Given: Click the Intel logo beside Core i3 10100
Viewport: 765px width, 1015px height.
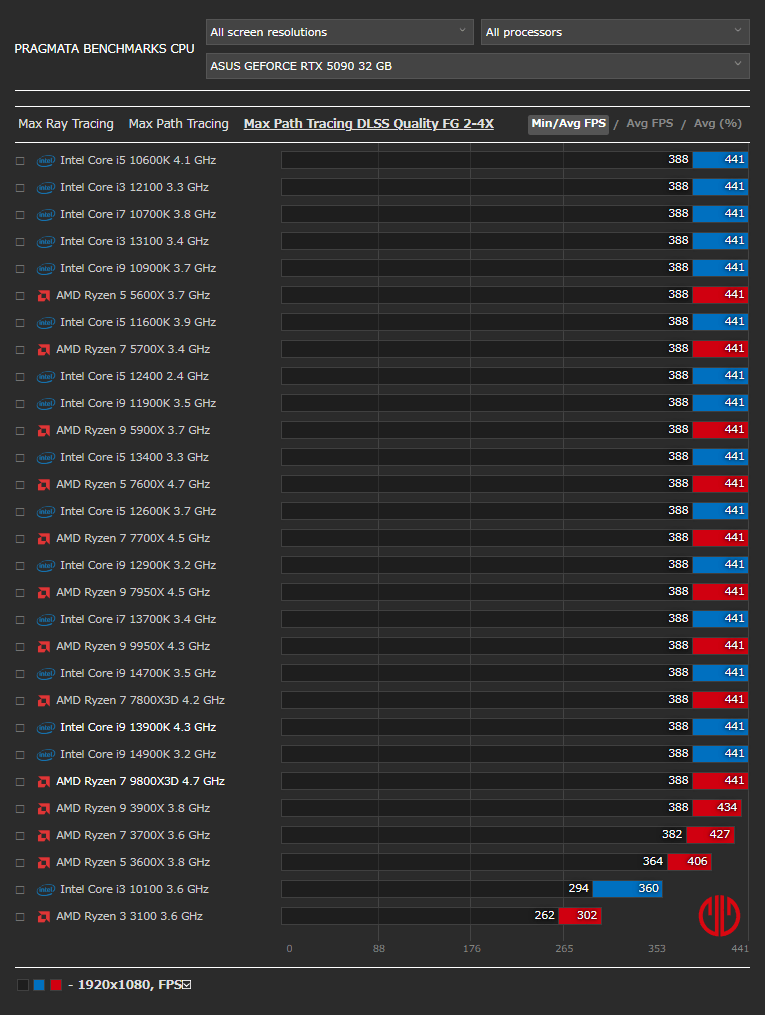Looking at the screenshot, I should point(45,890).
